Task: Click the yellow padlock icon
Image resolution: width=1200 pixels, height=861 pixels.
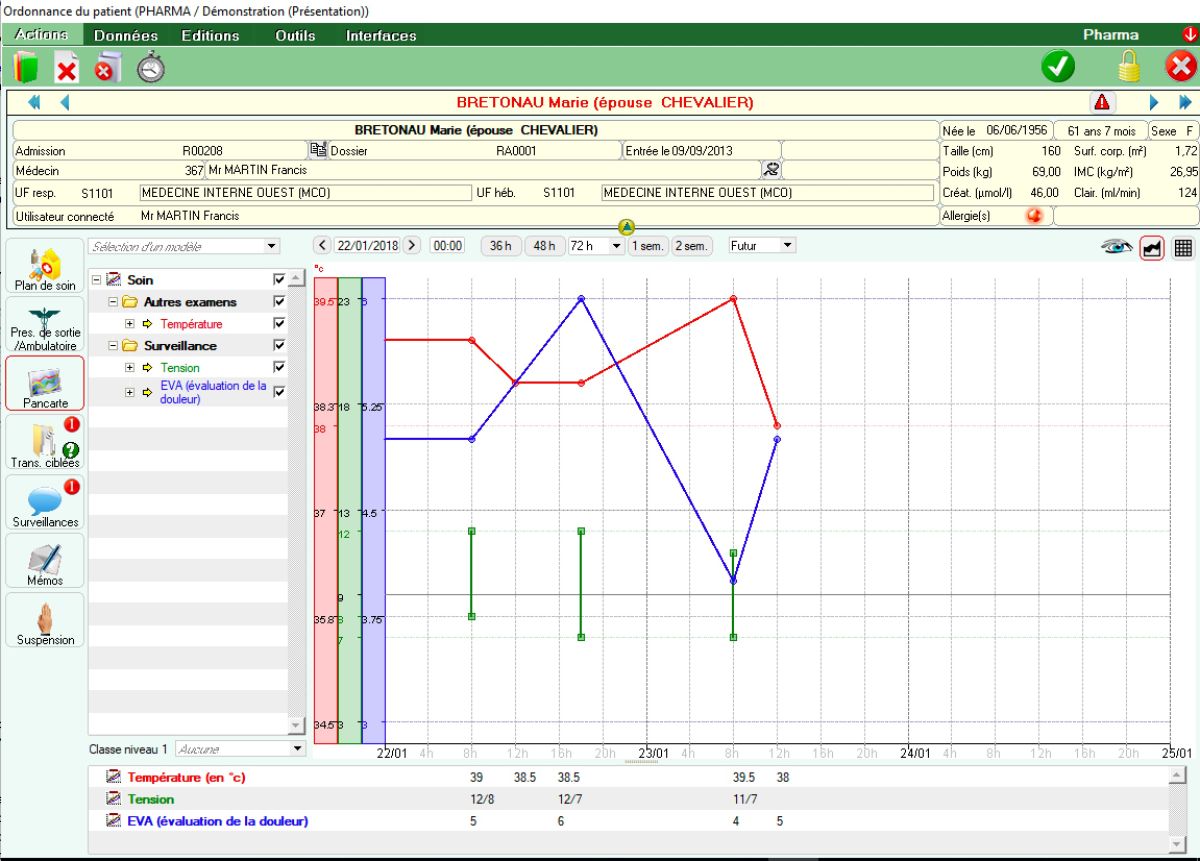Action: (1129, 67)
